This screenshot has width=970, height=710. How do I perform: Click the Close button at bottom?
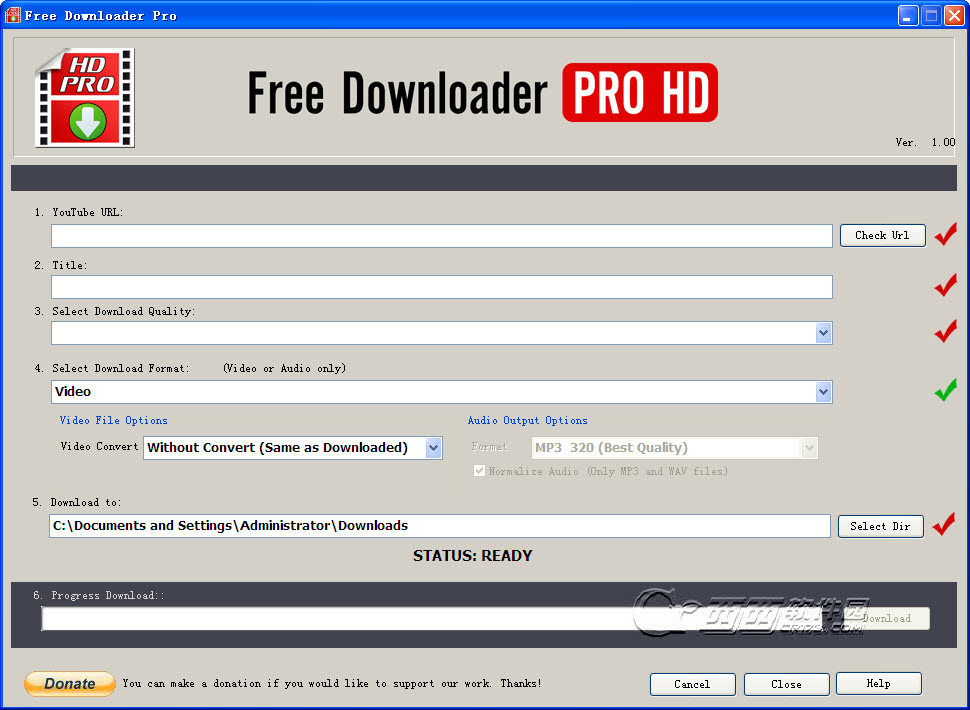pos(786,684)
